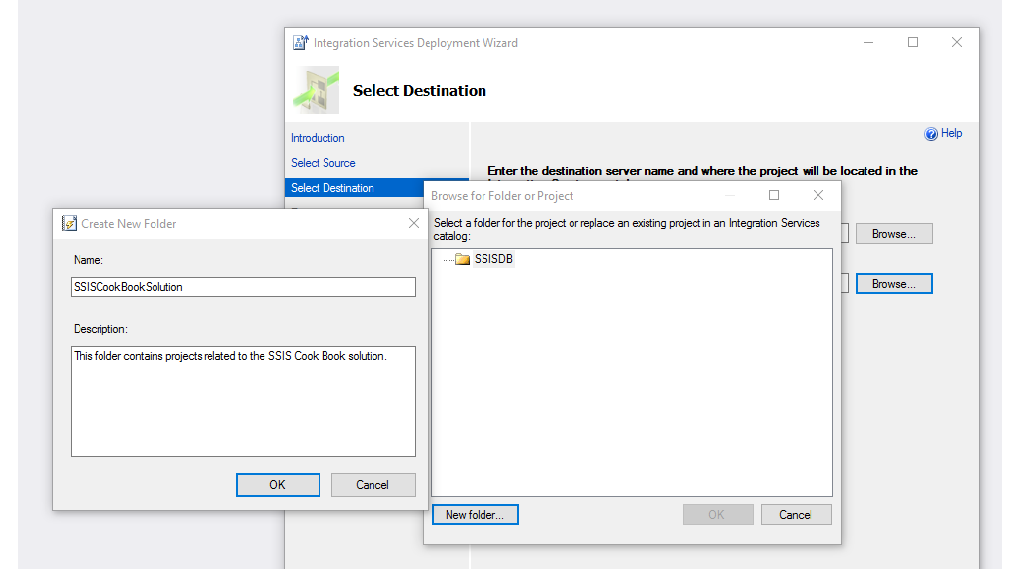Open the Help link in wizard

(x=951, y=133)
